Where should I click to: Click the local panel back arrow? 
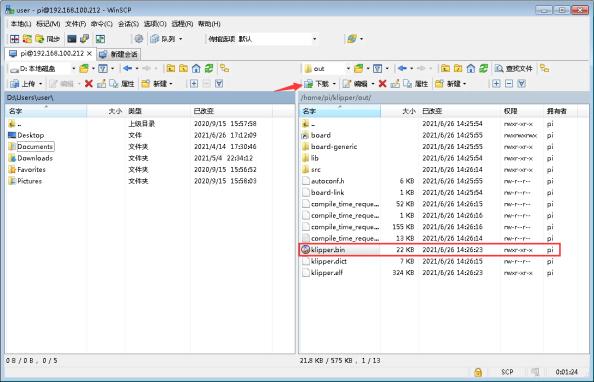click(128, 69)
